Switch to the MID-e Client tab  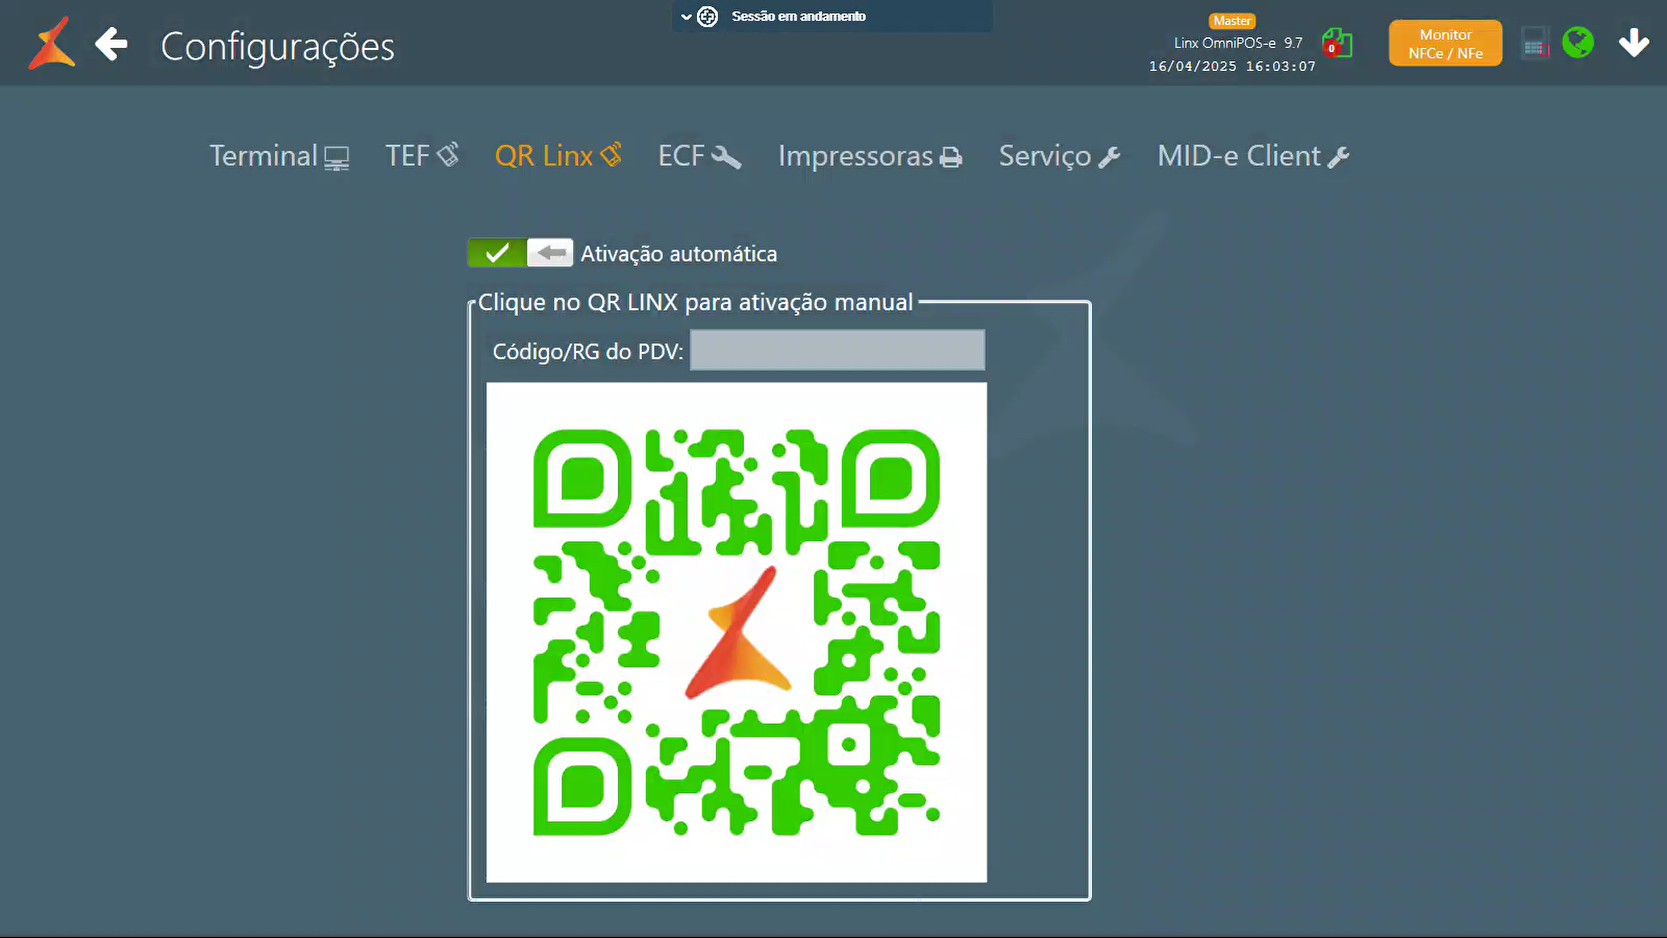pyautogui.click(x=1253, y=156)
